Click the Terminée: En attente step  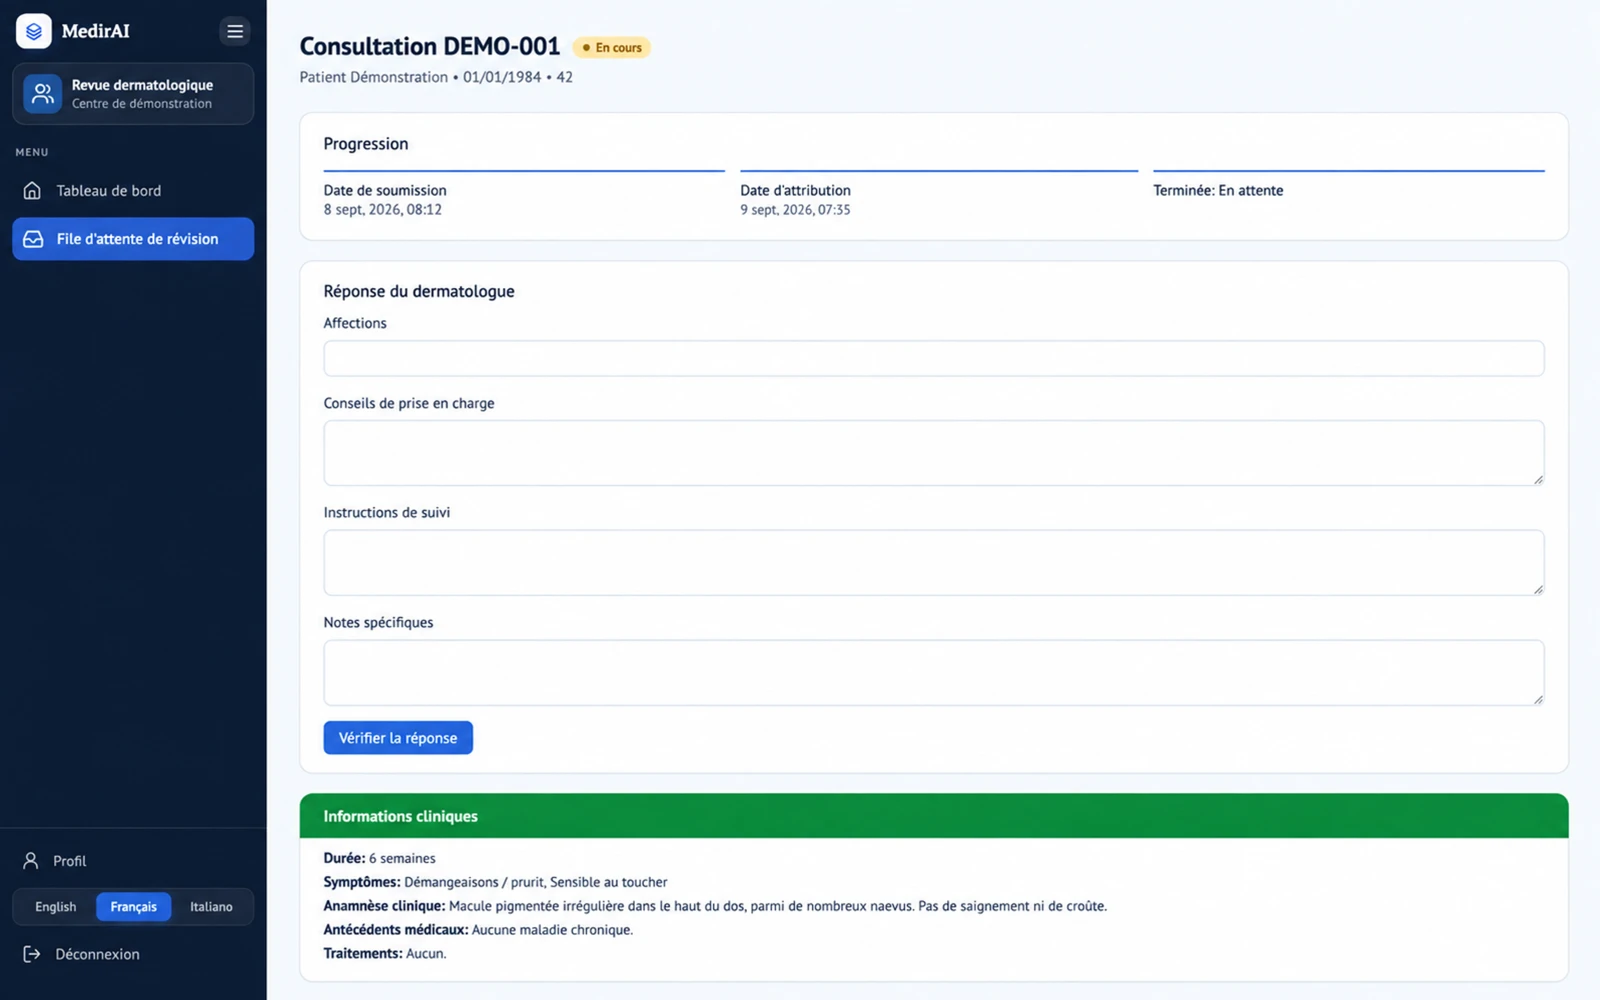pyautogui.click(x=1218, y=190)
